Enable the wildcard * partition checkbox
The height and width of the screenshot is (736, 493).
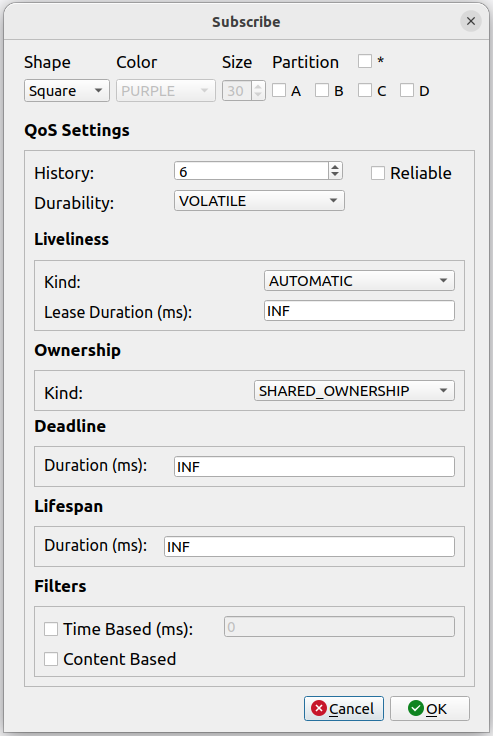pos(364,61)
